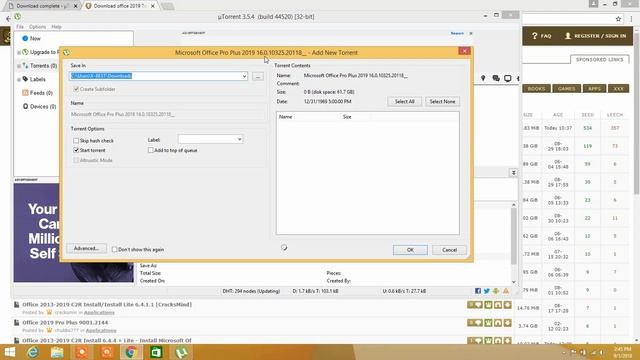This screenshot has width=640, height=360.
Task: Toggle the Create Subfolder checkbox
Action: (76, 89)
